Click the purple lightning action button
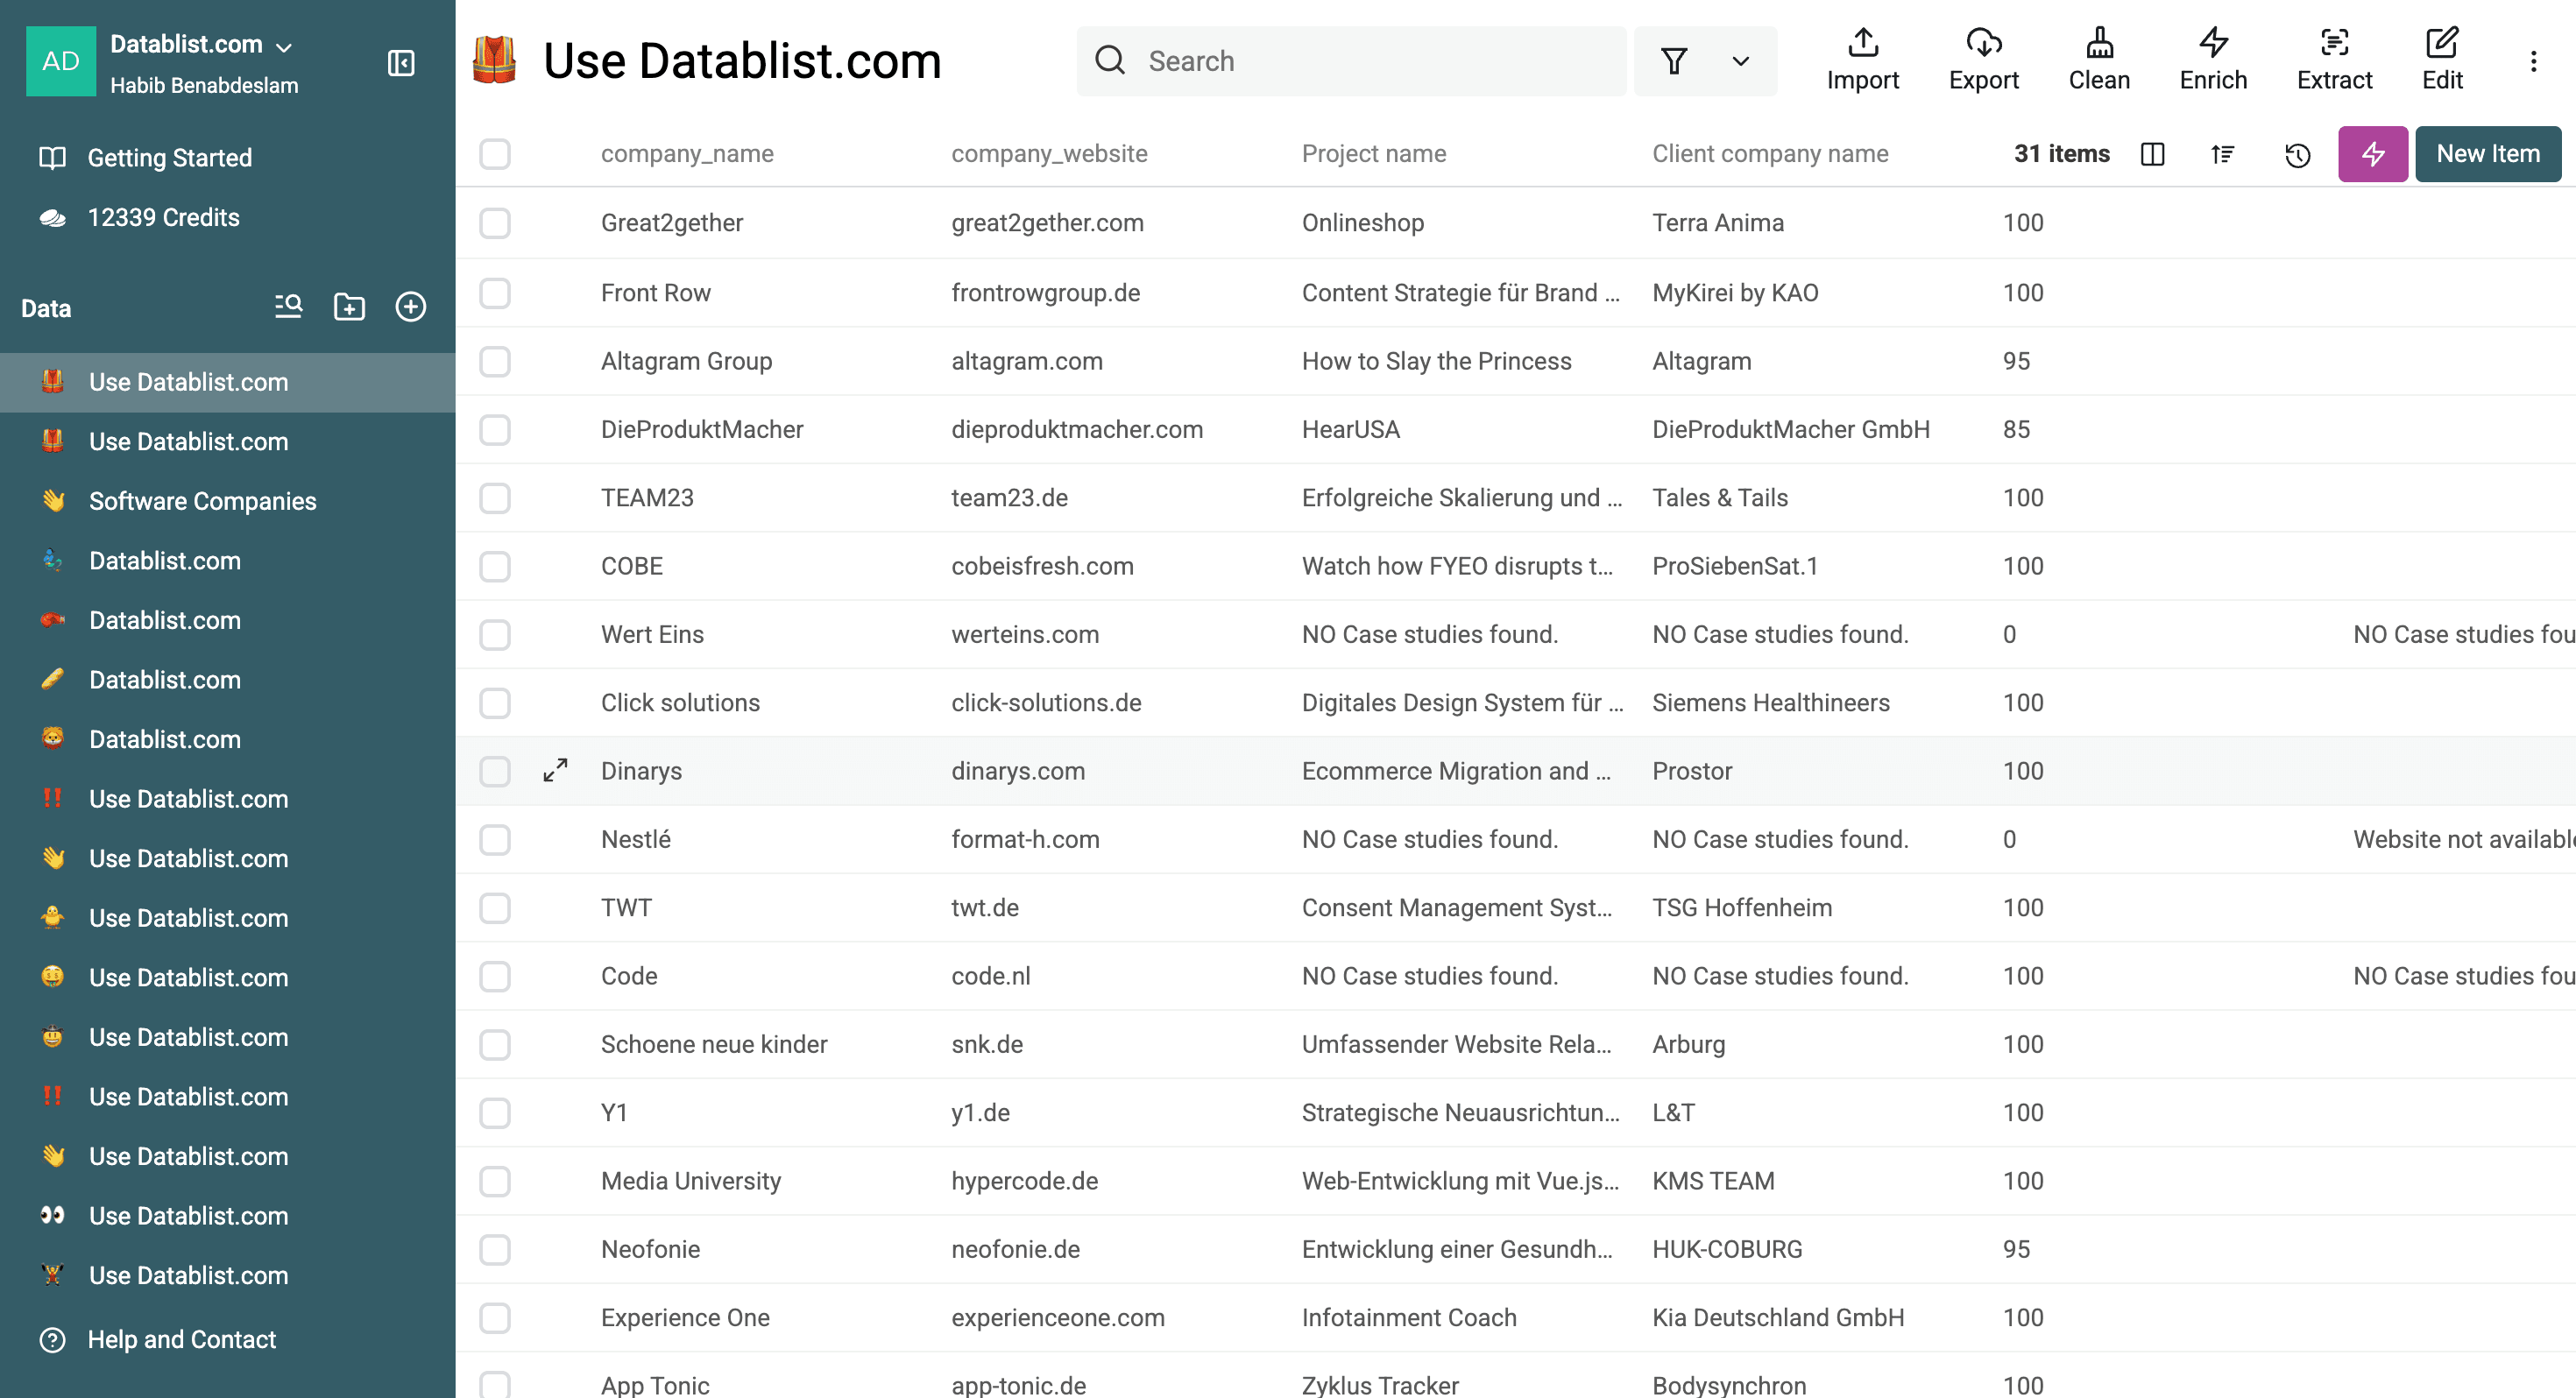2576x1398 pixels. click(x=2372, y=154)
